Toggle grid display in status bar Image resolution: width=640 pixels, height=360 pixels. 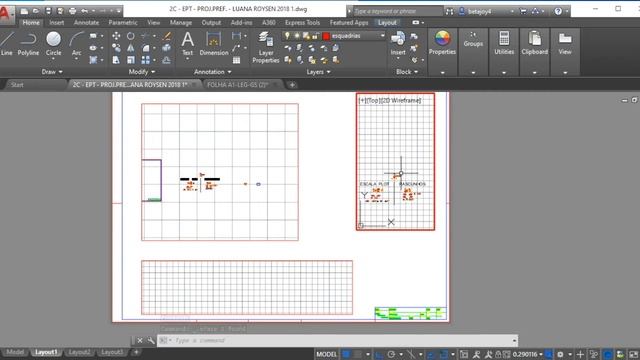pyautogui.click(x=346, y=354)
